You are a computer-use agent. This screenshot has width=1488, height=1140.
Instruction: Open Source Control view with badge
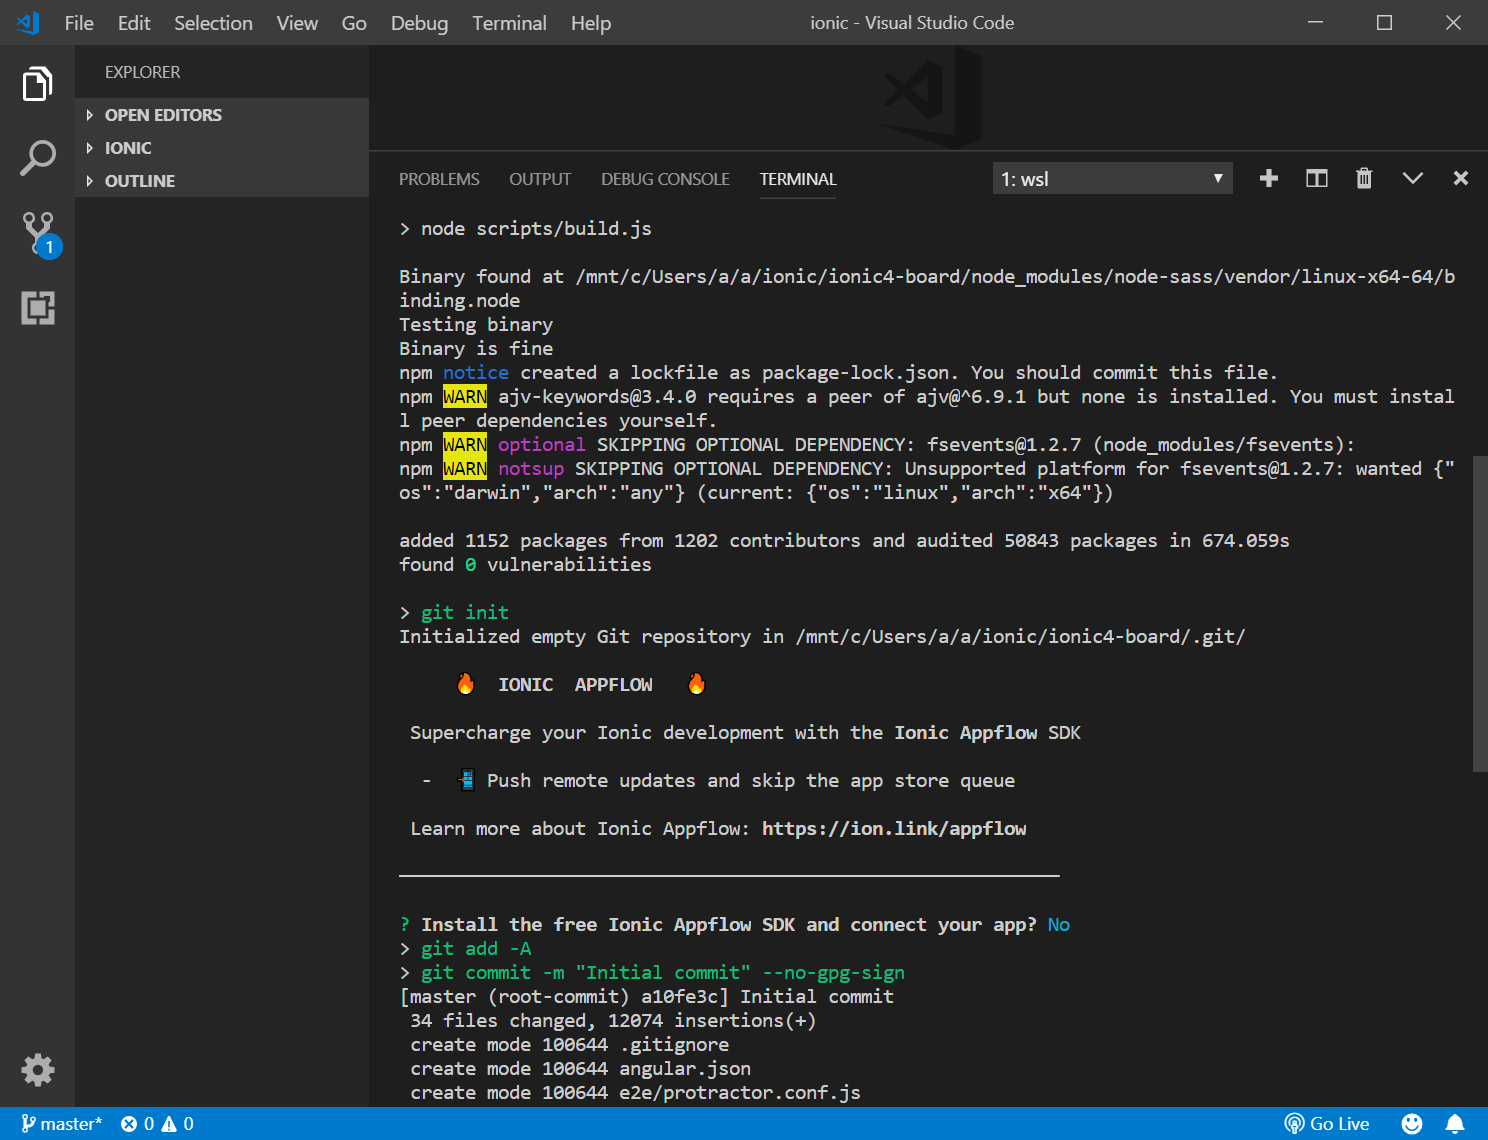(x=38, y=233)
